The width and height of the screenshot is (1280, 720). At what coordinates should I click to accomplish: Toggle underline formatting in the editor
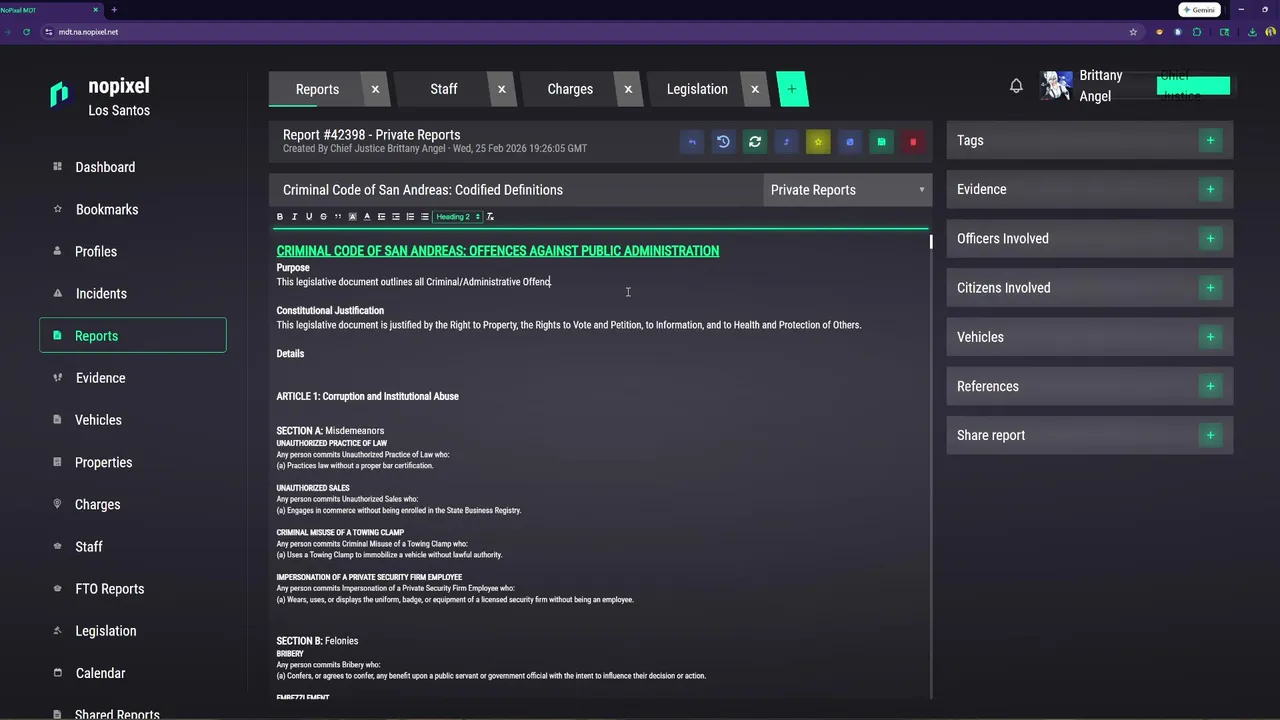309,216
